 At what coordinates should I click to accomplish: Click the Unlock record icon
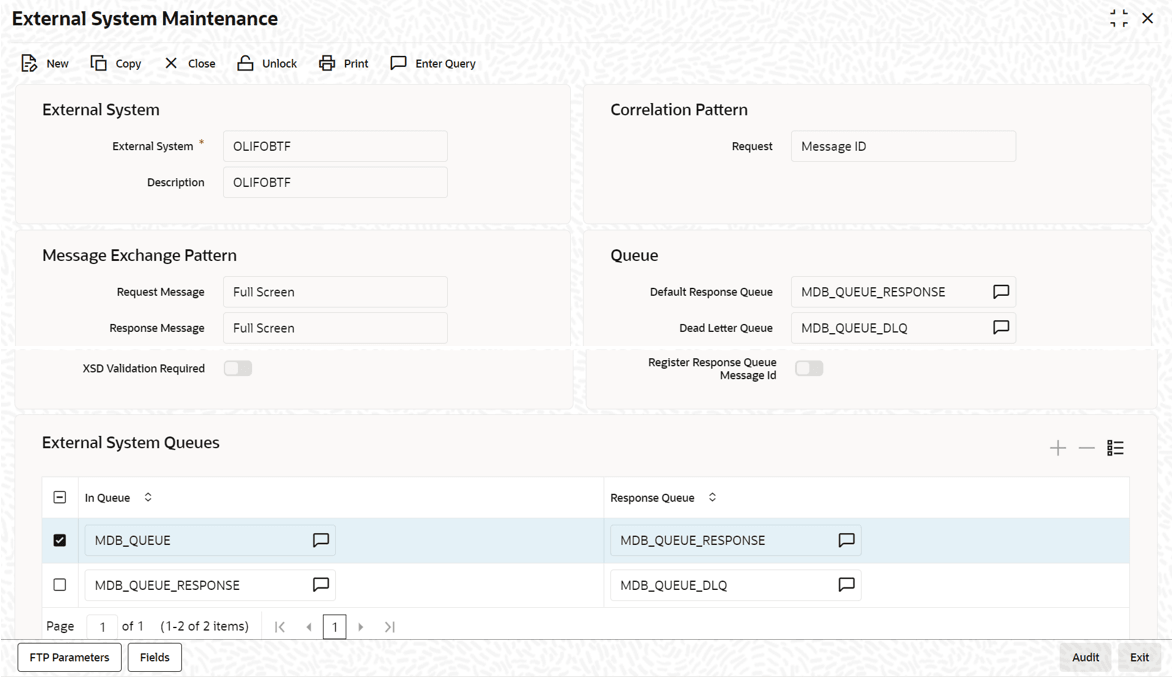tap(245, 63)
